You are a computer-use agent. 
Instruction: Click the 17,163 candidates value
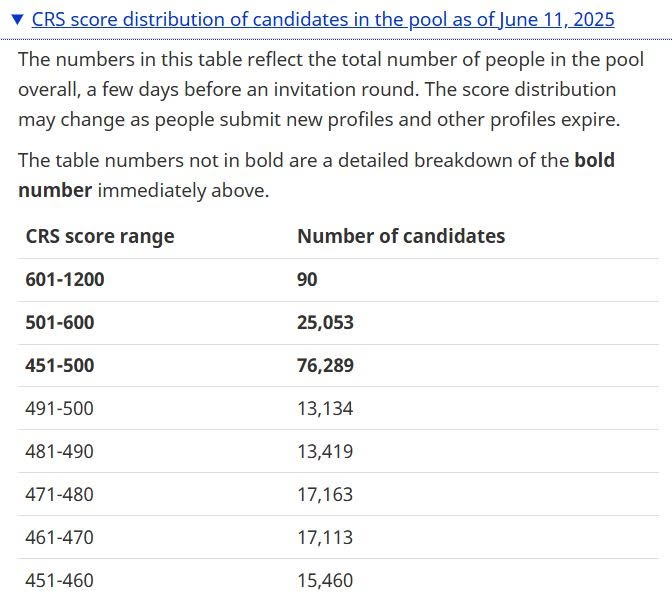325,494
